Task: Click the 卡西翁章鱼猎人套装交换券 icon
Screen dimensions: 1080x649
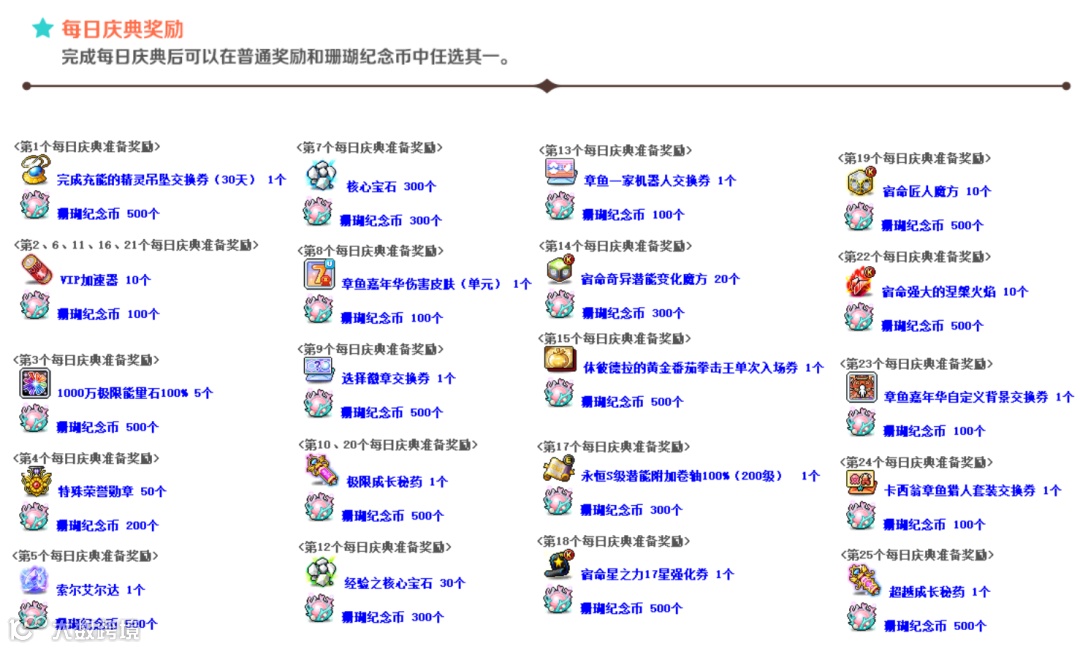Action: 861,482
